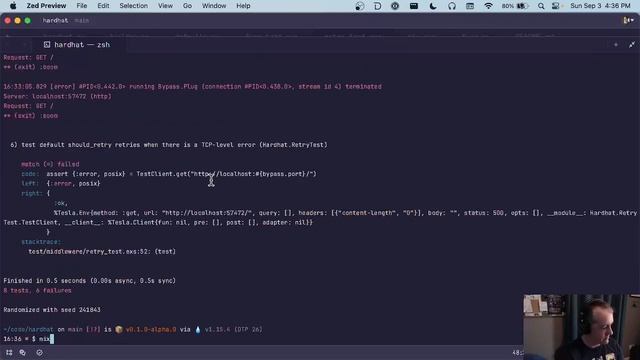Open Spotlight search from the menu bar
This screenshot has height=360, width=640.
[x=541, y=6]
